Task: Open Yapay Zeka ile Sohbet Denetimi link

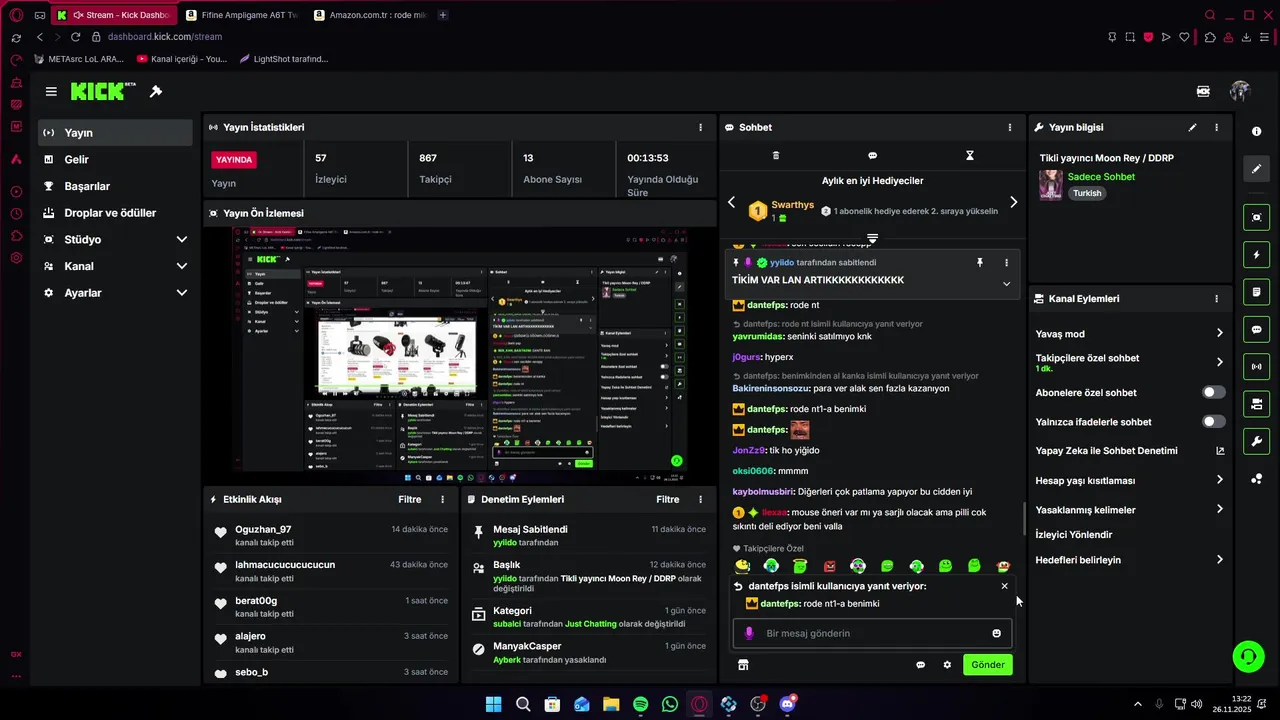Action: (1130, 451)
